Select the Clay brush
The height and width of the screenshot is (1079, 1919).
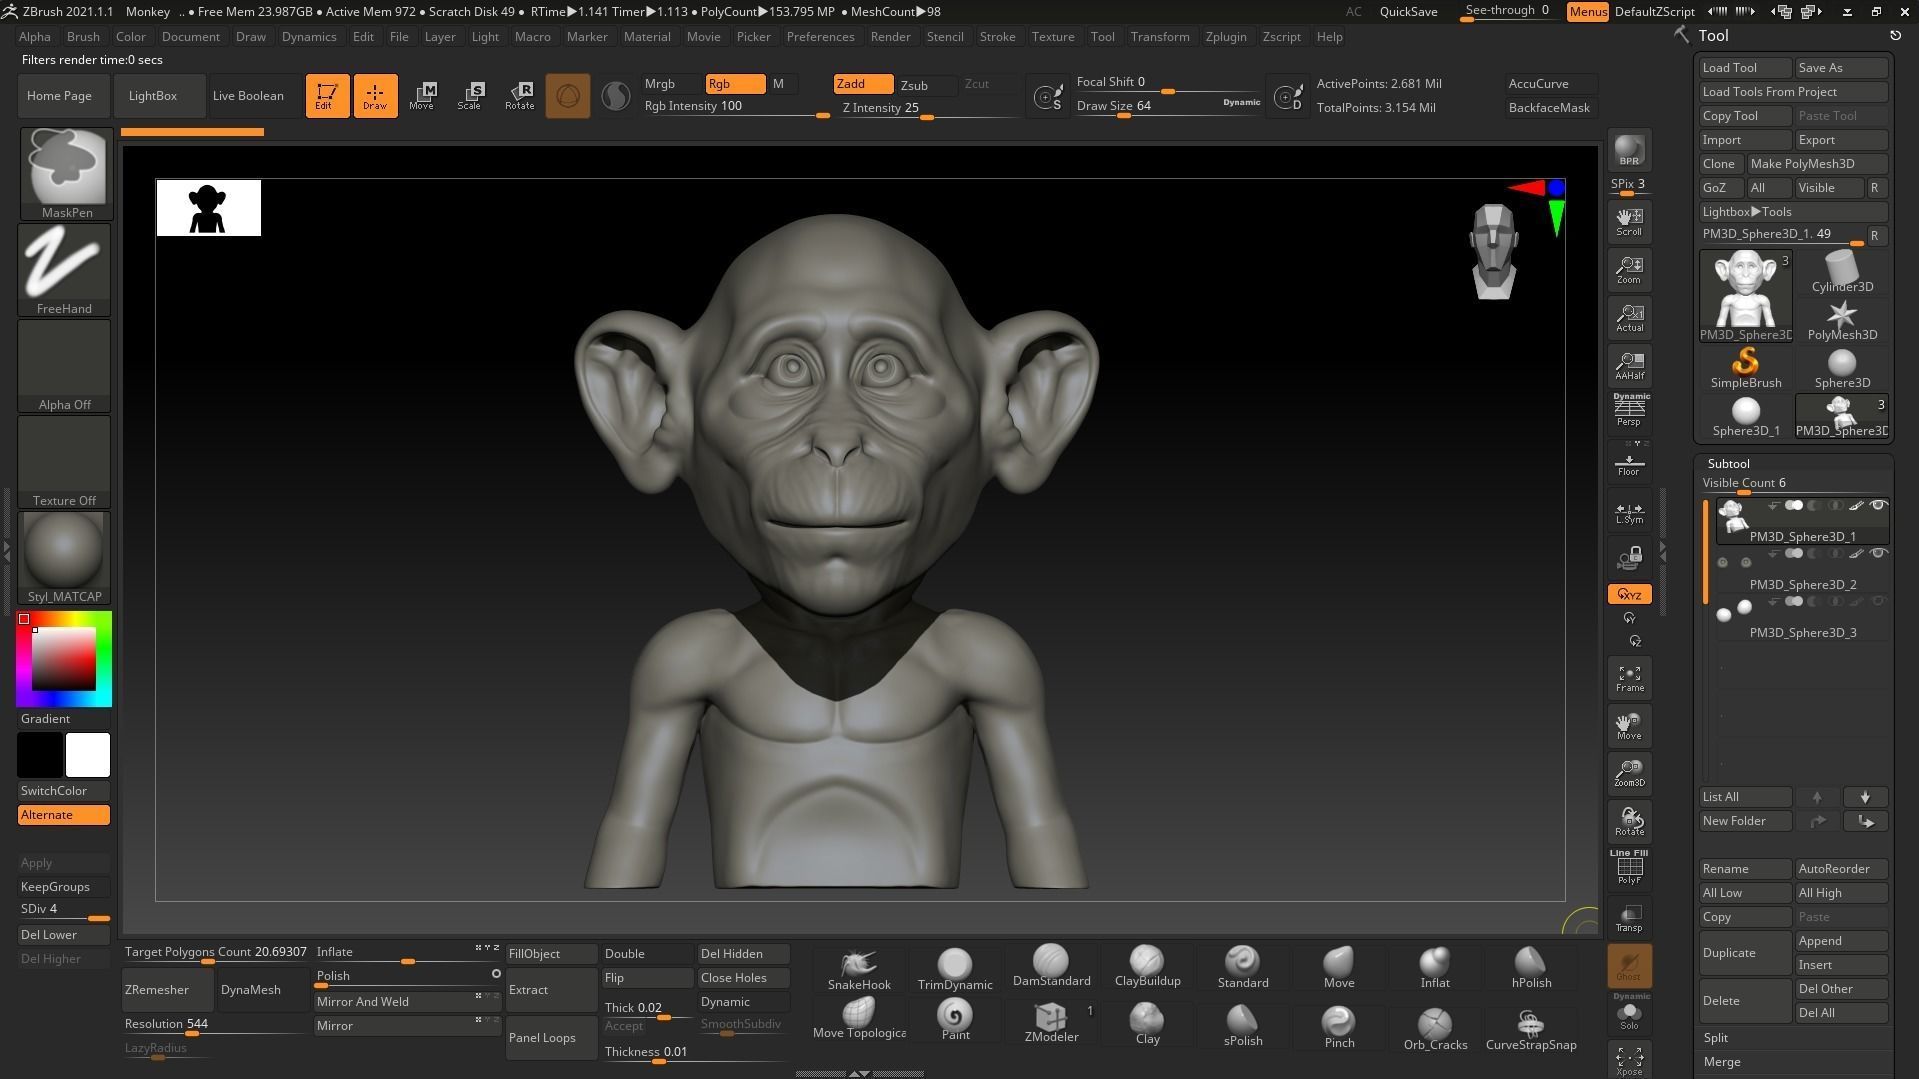point(1147,1022)
